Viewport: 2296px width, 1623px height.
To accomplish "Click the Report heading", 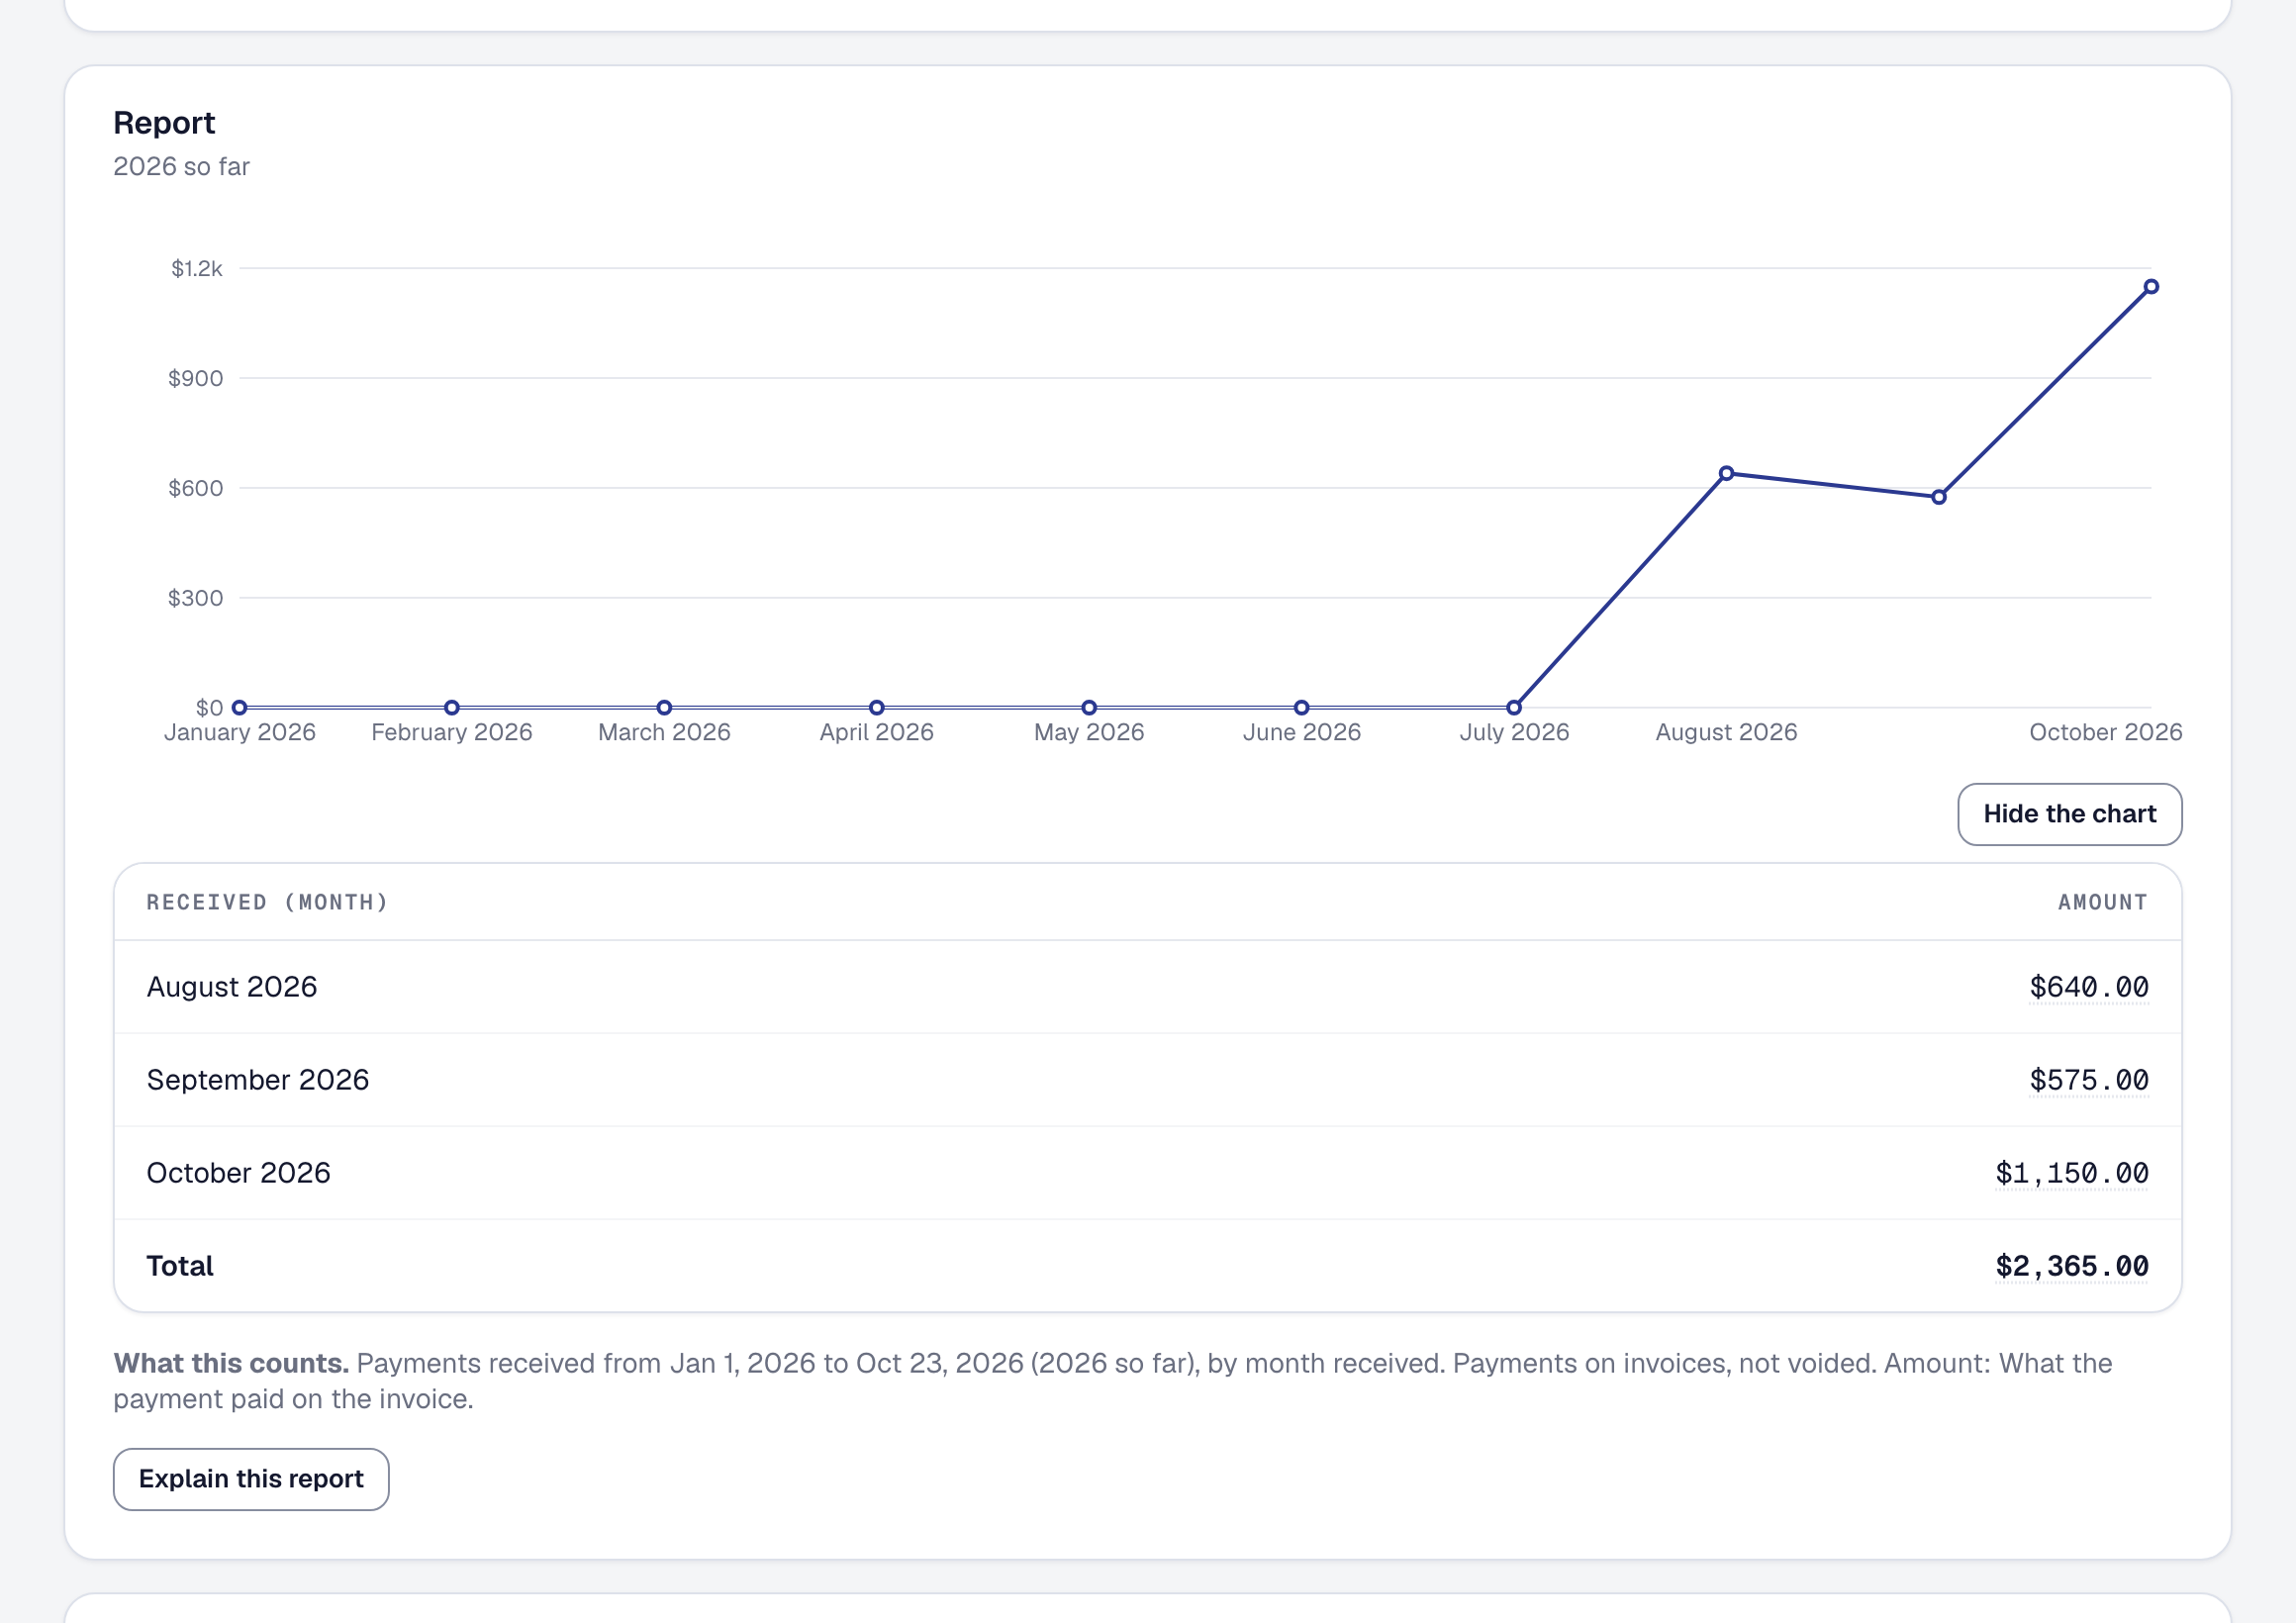I will [x=164, y=123].
